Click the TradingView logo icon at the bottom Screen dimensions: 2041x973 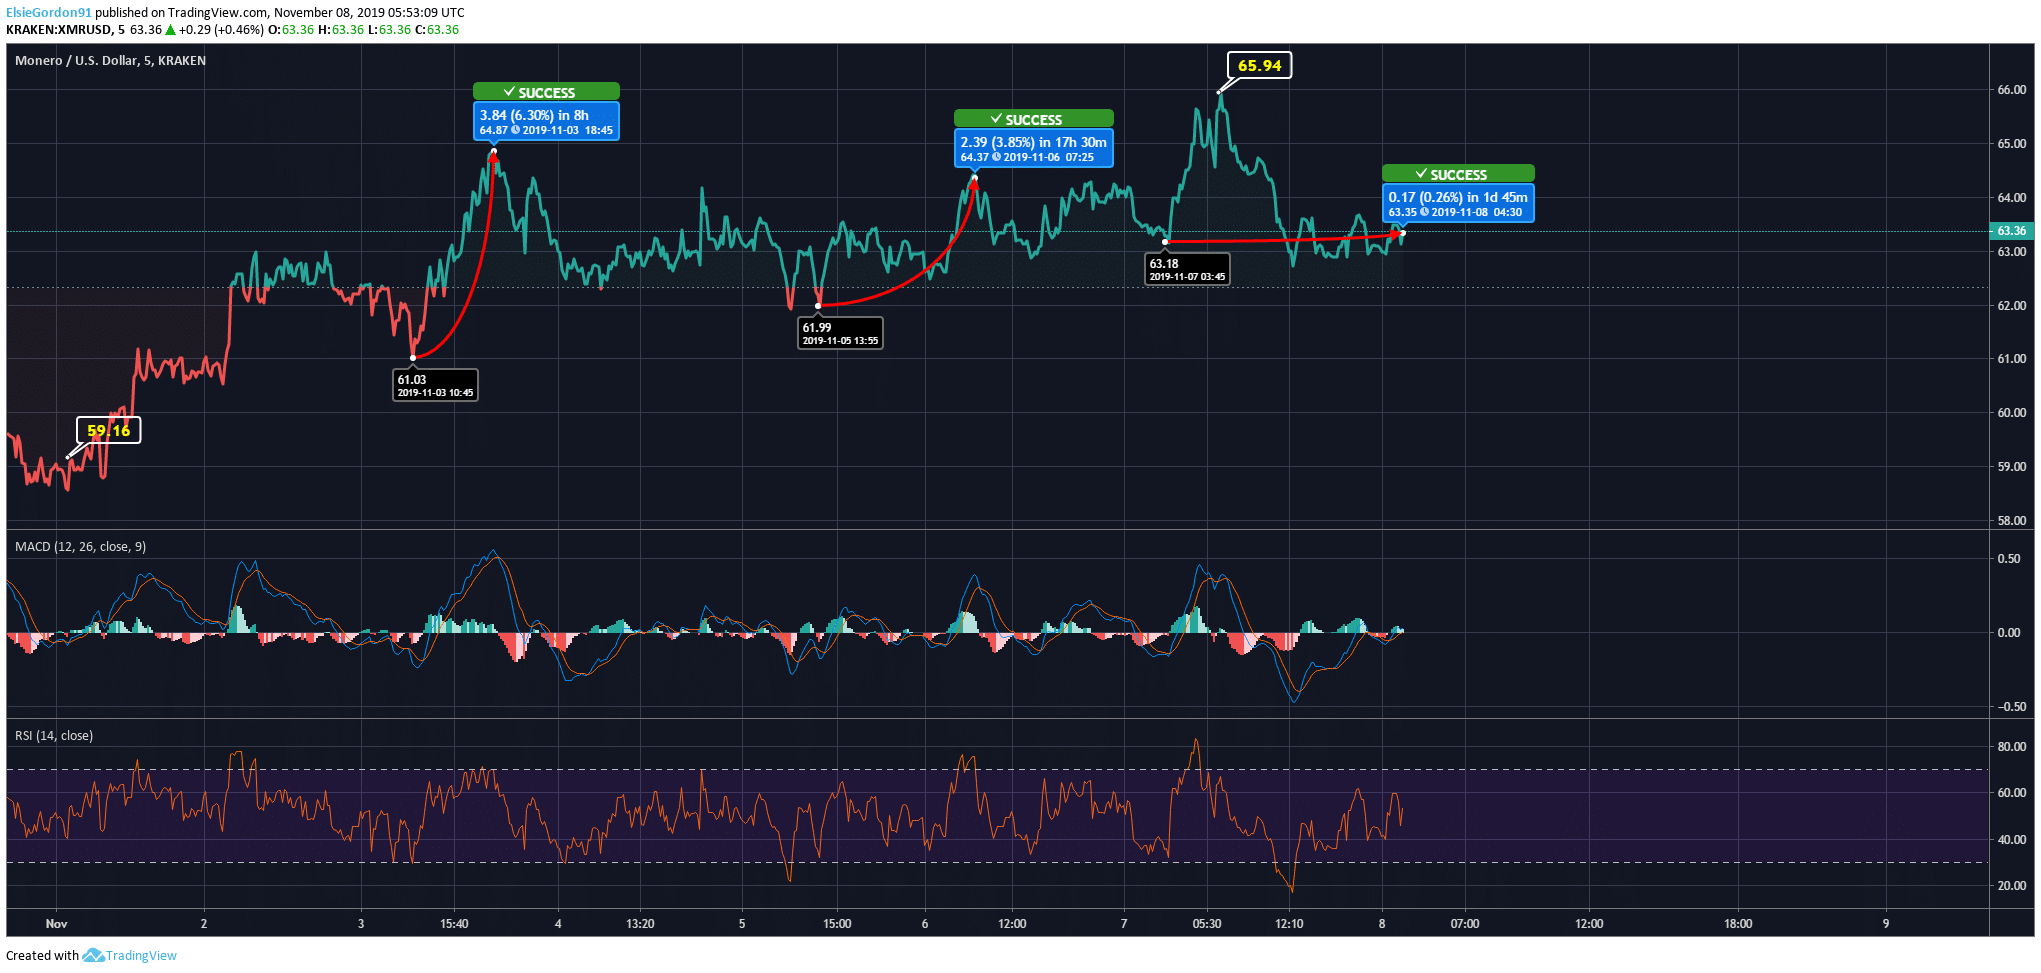(93, 955)
